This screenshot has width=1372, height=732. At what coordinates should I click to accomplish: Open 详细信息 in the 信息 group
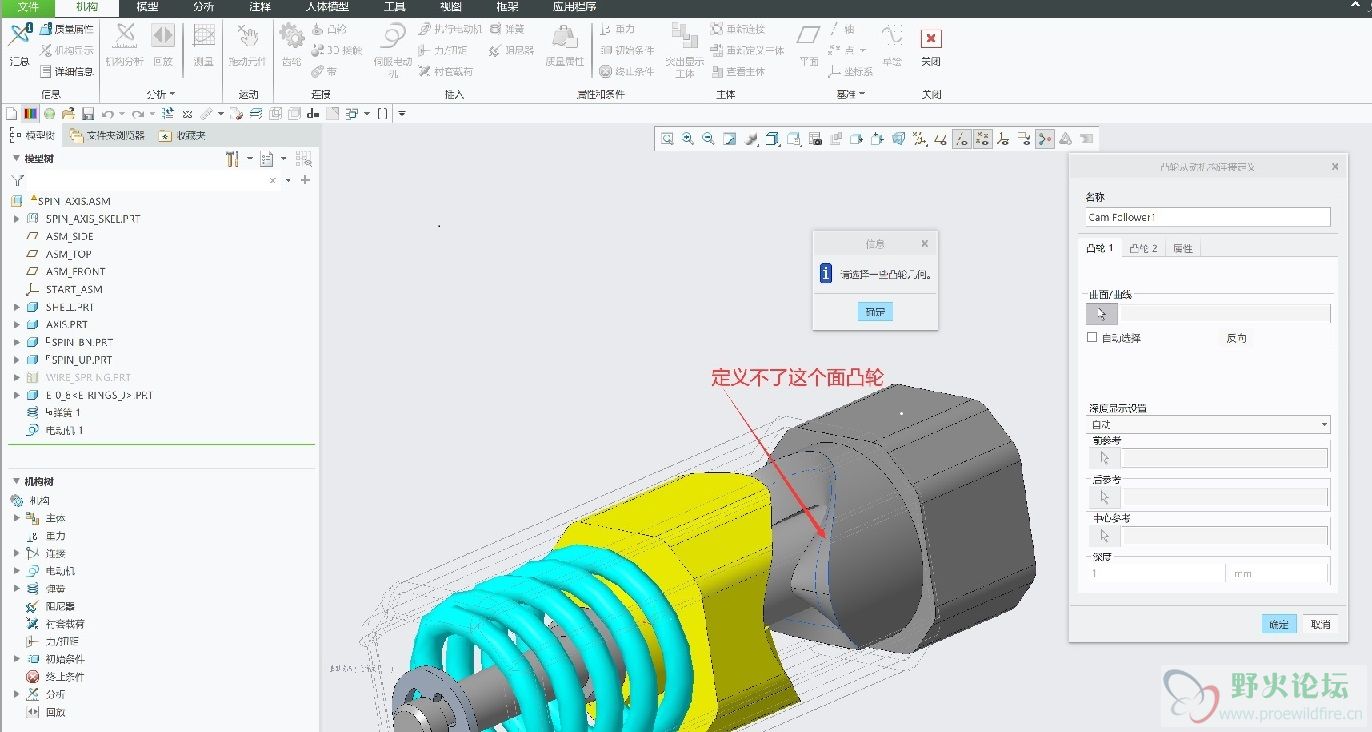pyautogui.click(x=66, y=71)
